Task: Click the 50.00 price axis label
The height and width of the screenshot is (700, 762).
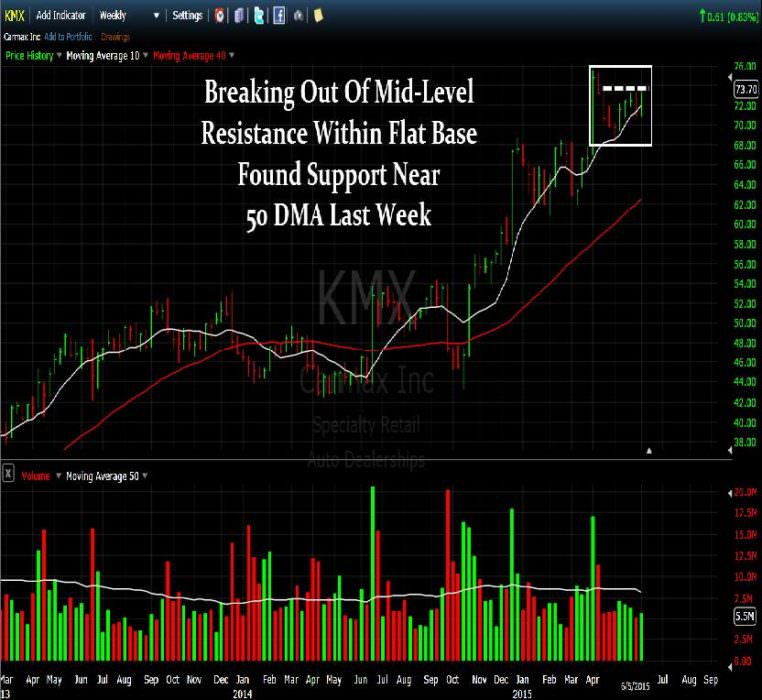Action: point(745,323)
